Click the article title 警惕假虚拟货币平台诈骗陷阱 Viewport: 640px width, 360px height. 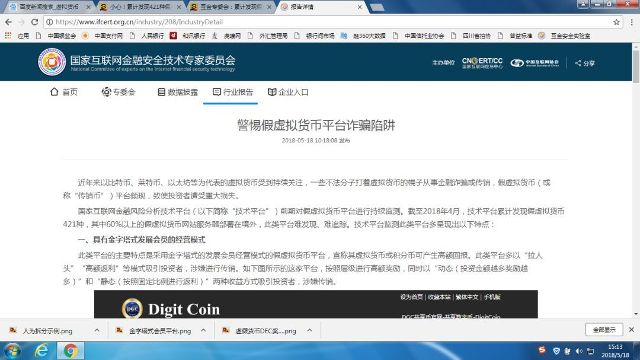click(316, 125)
